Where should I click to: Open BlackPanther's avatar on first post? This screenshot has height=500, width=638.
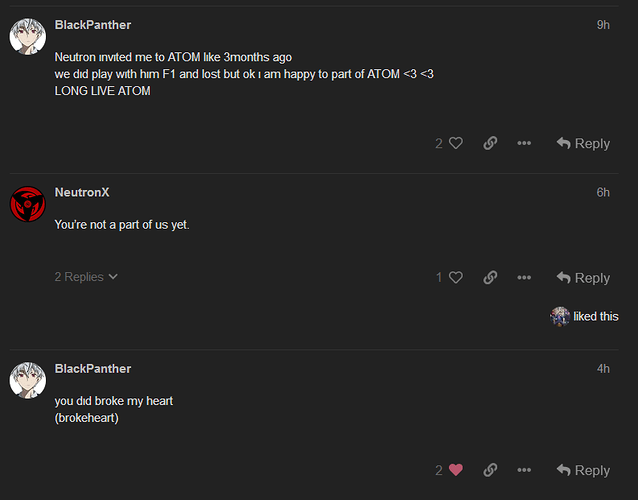(28, 37)
